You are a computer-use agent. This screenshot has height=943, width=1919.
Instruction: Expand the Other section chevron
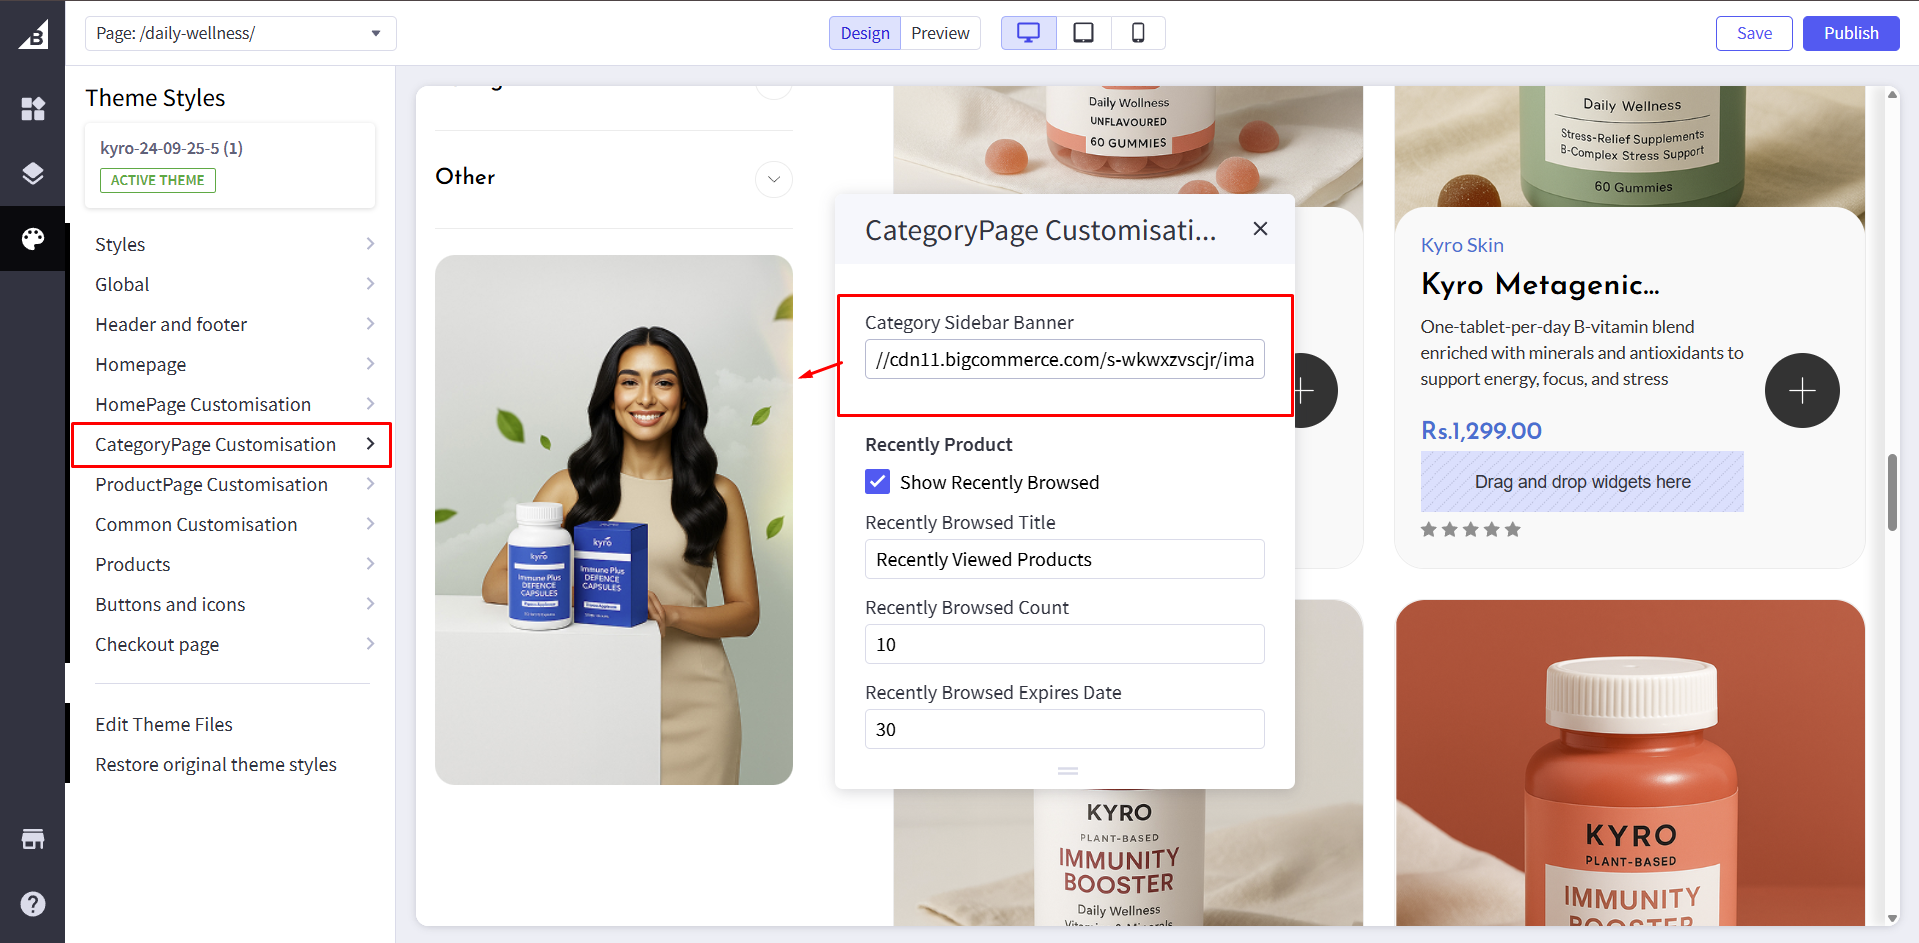[773, 179]
